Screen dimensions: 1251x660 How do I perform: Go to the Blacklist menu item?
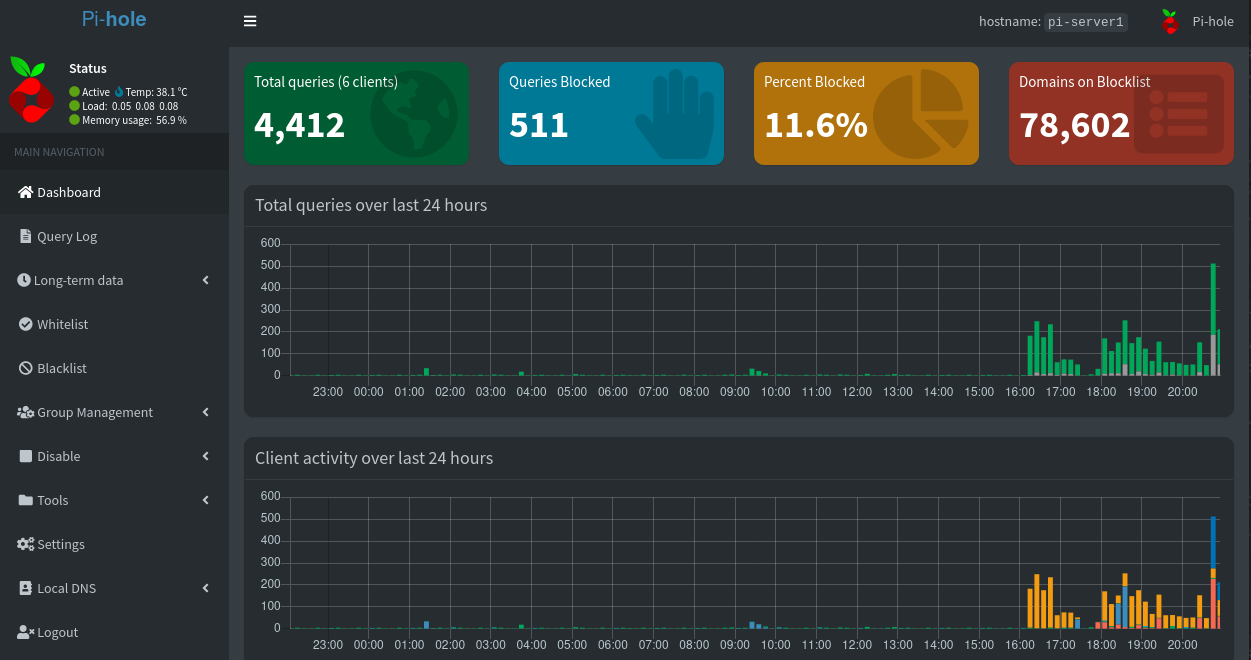tap(114, 368)
